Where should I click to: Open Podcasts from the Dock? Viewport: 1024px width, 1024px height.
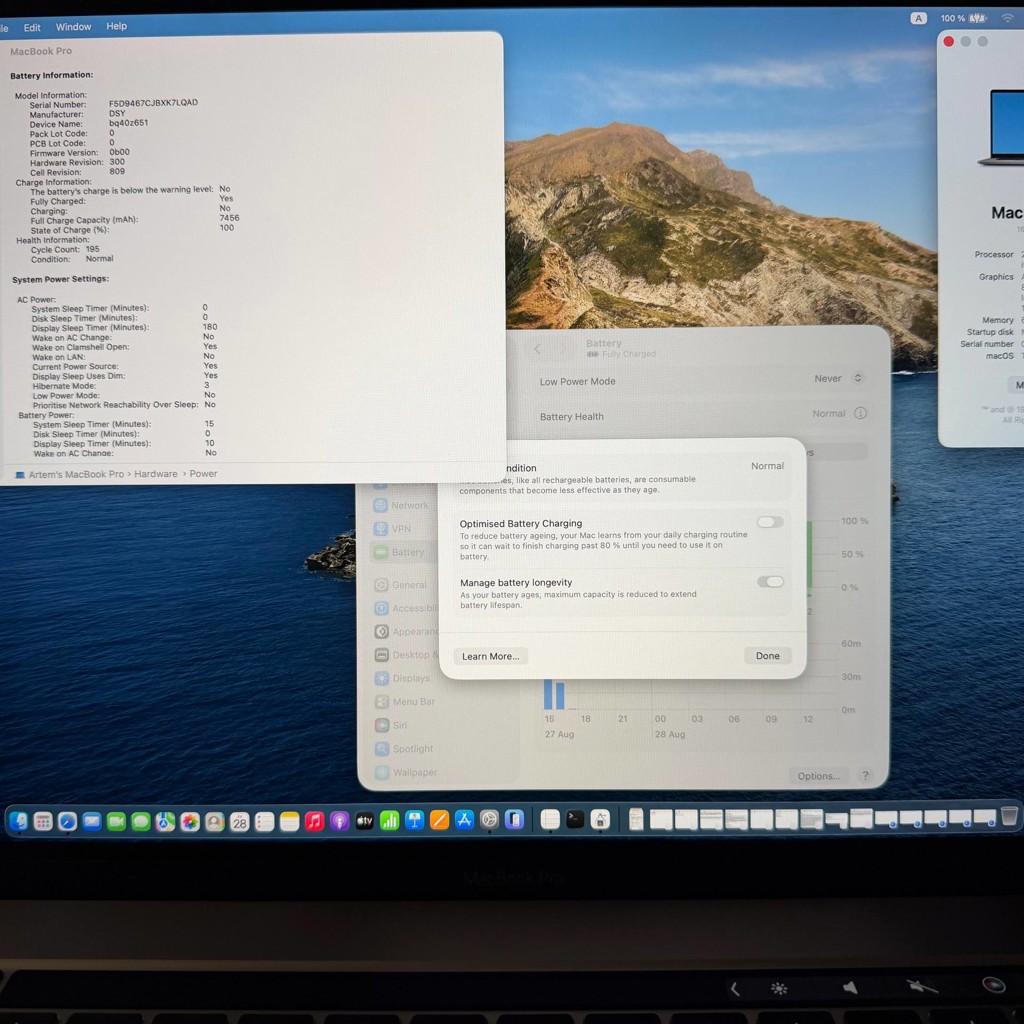340,821
